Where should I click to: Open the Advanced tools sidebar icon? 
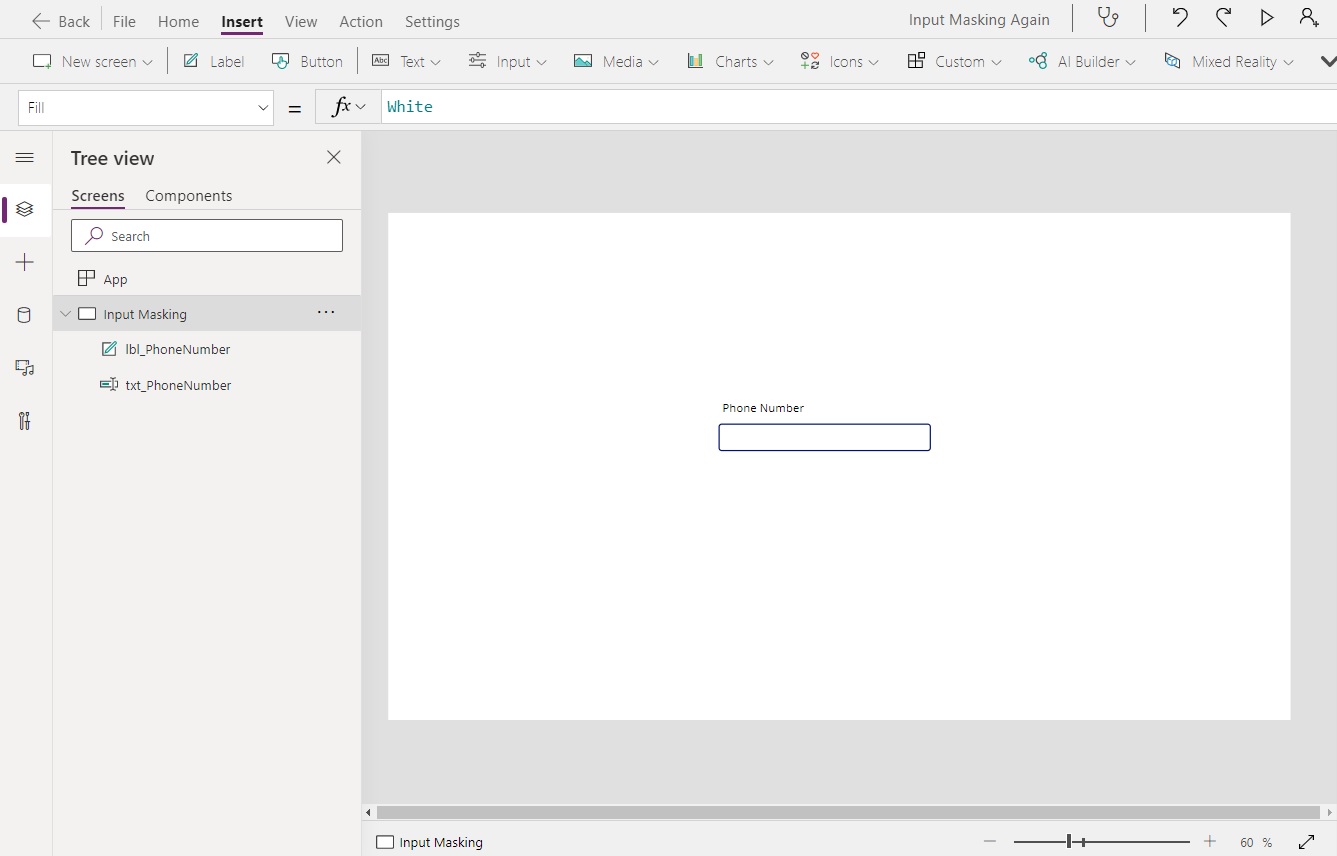point(25,421)
